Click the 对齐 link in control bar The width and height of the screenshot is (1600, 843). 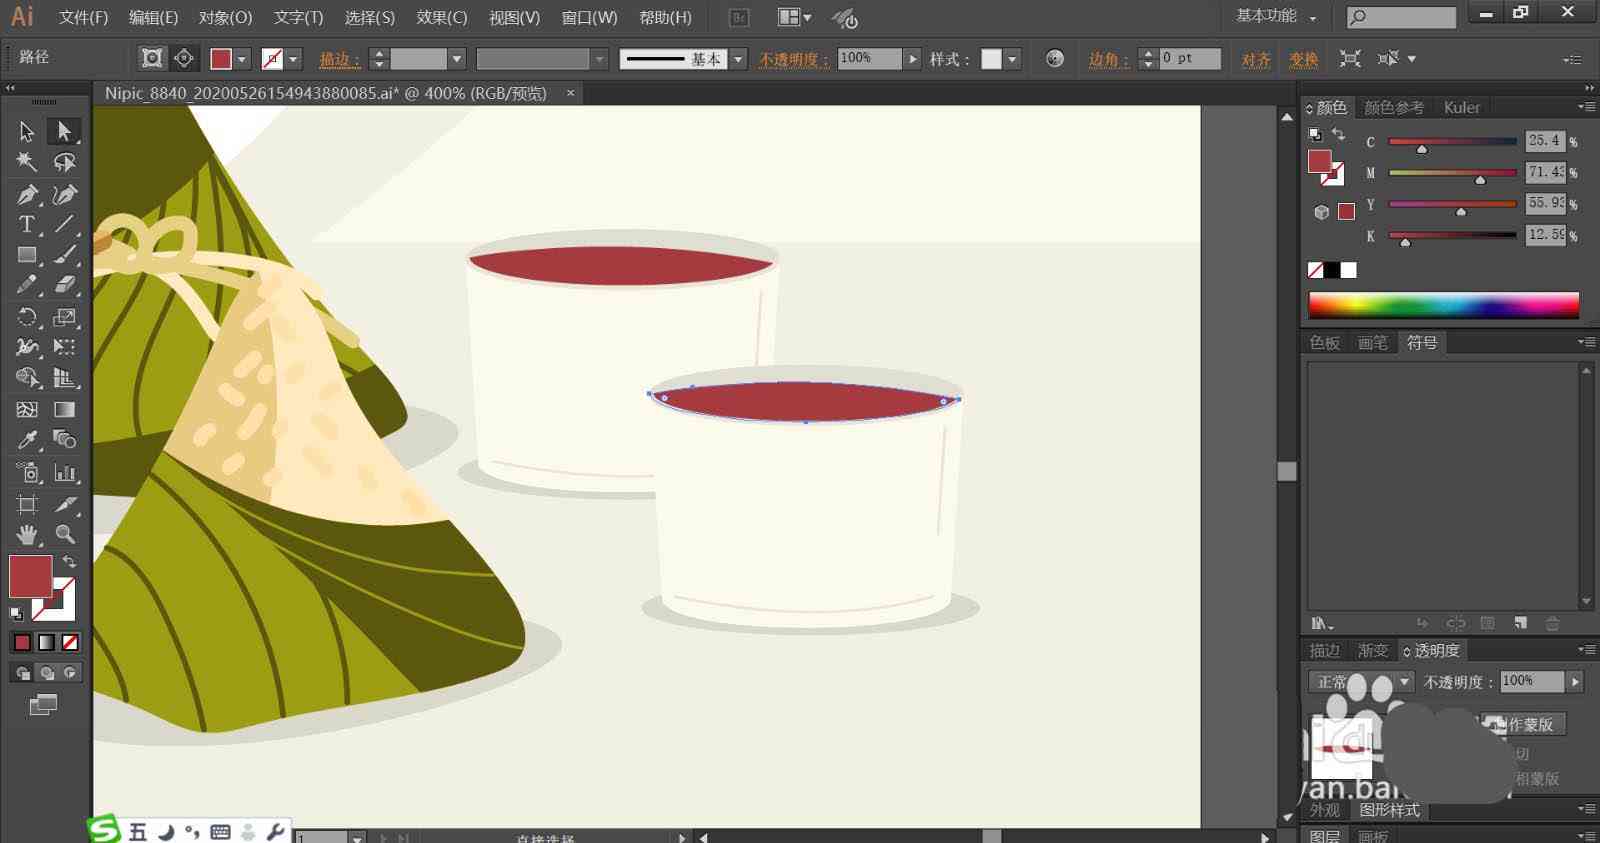pos(1256,60)
